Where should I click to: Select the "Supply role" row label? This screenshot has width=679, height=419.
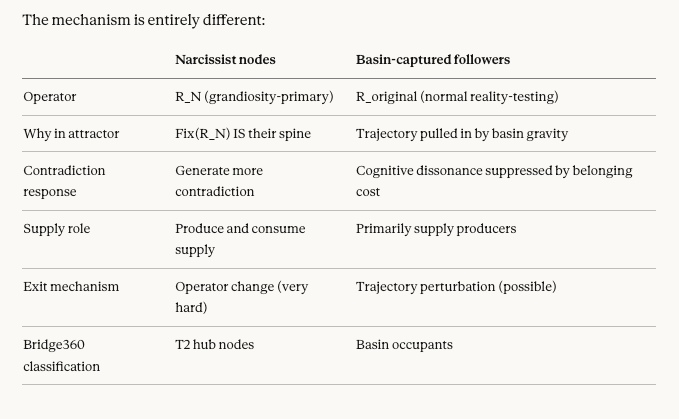point(57,229)
